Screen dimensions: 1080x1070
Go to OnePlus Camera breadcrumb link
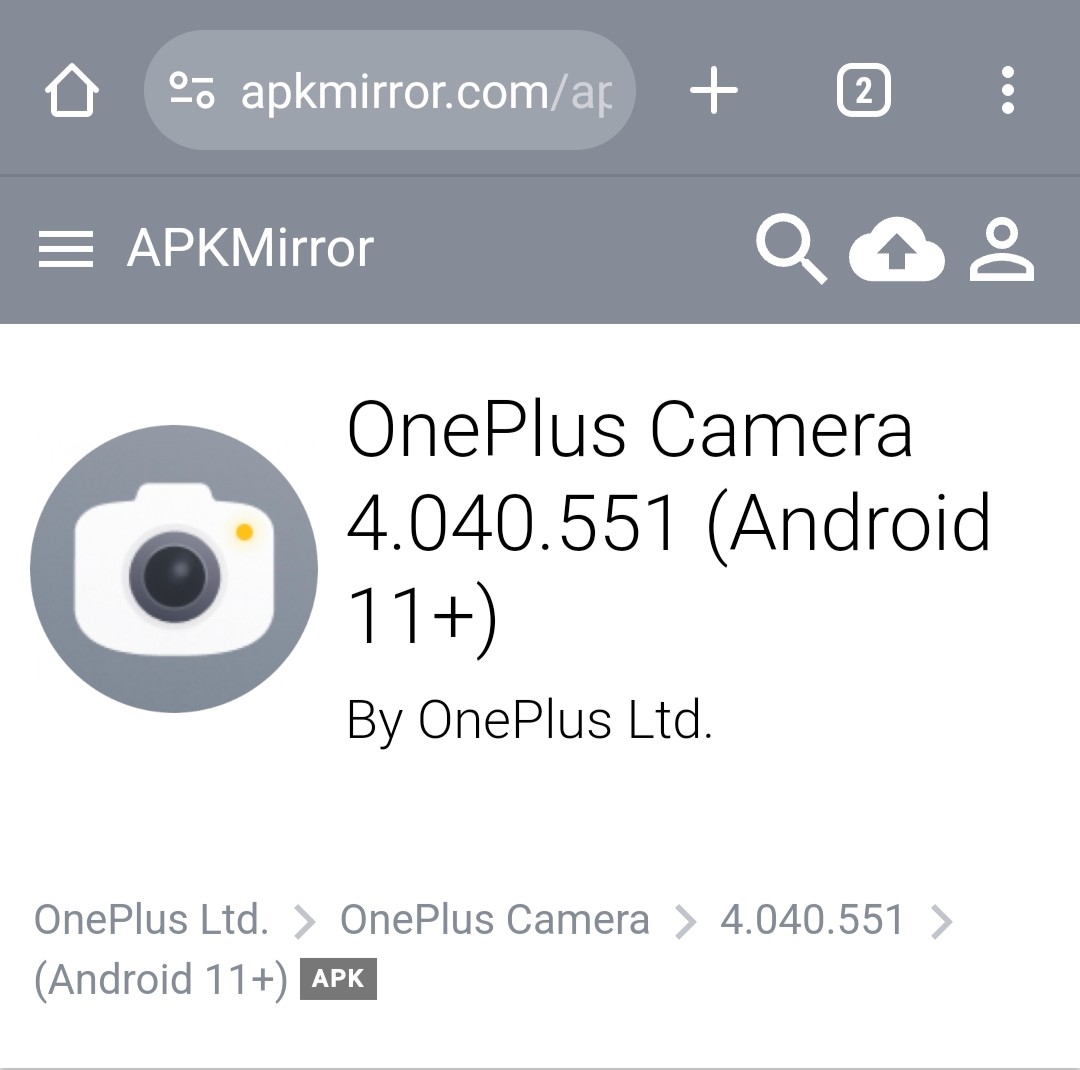pyautogui.click(x=495, y=920)
